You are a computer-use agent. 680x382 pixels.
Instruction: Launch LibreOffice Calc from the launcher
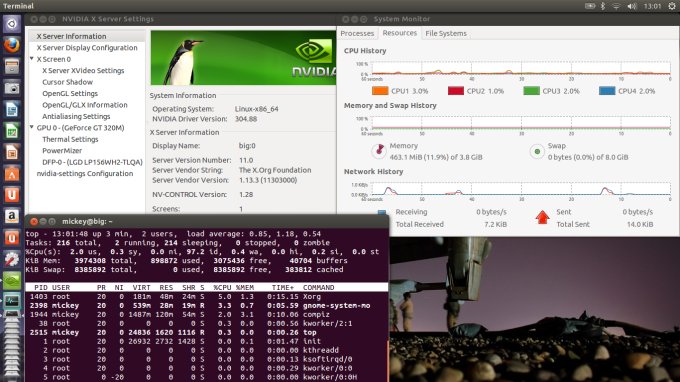(x=12, y=131)
